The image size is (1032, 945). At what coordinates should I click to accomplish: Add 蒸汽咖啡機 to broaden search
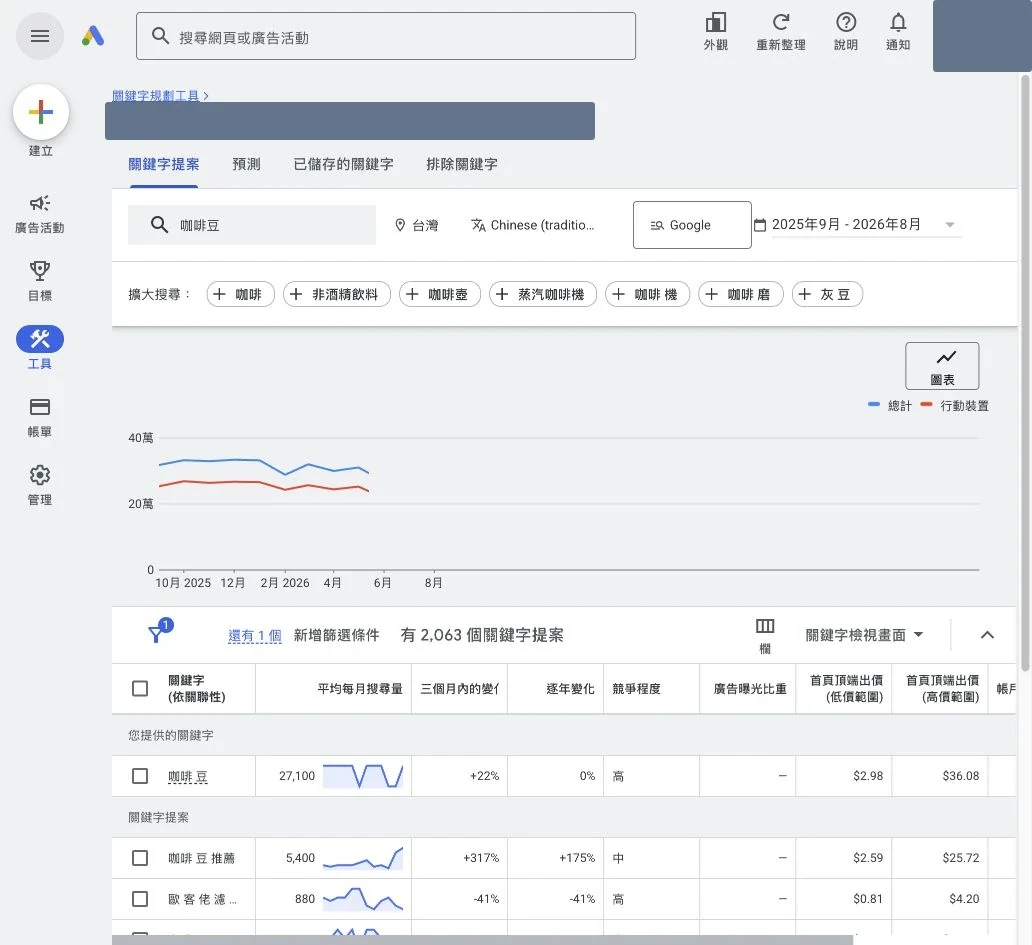[542, 294]
